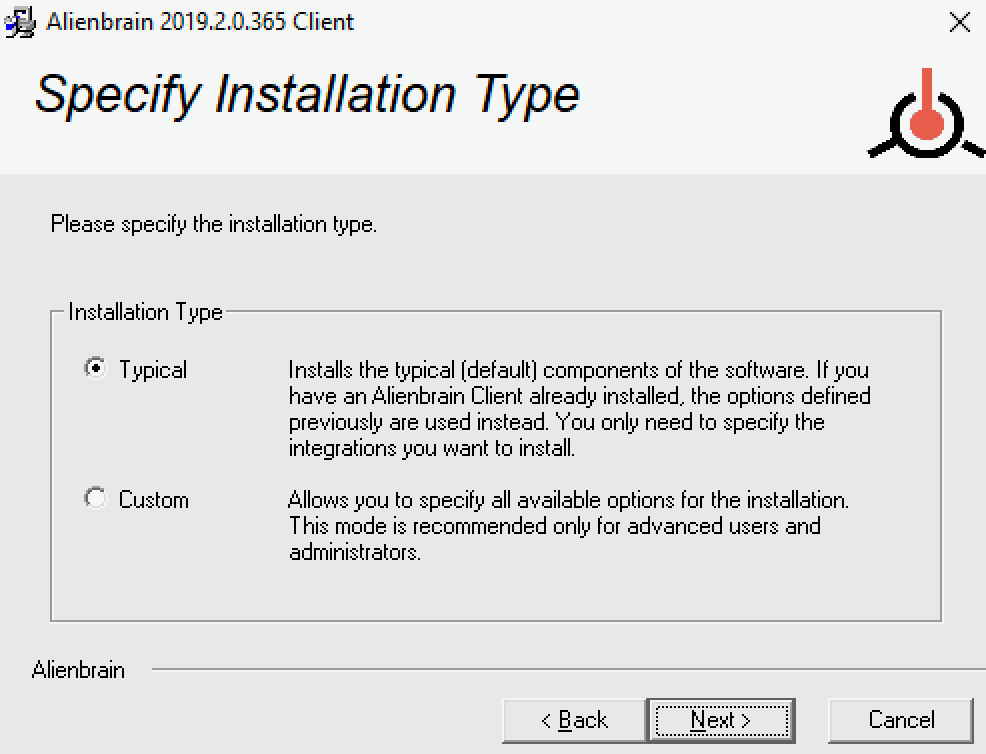The image size is (986, 754).
Task: Click the Typical installation description paragraph
Action: point(579,409)
